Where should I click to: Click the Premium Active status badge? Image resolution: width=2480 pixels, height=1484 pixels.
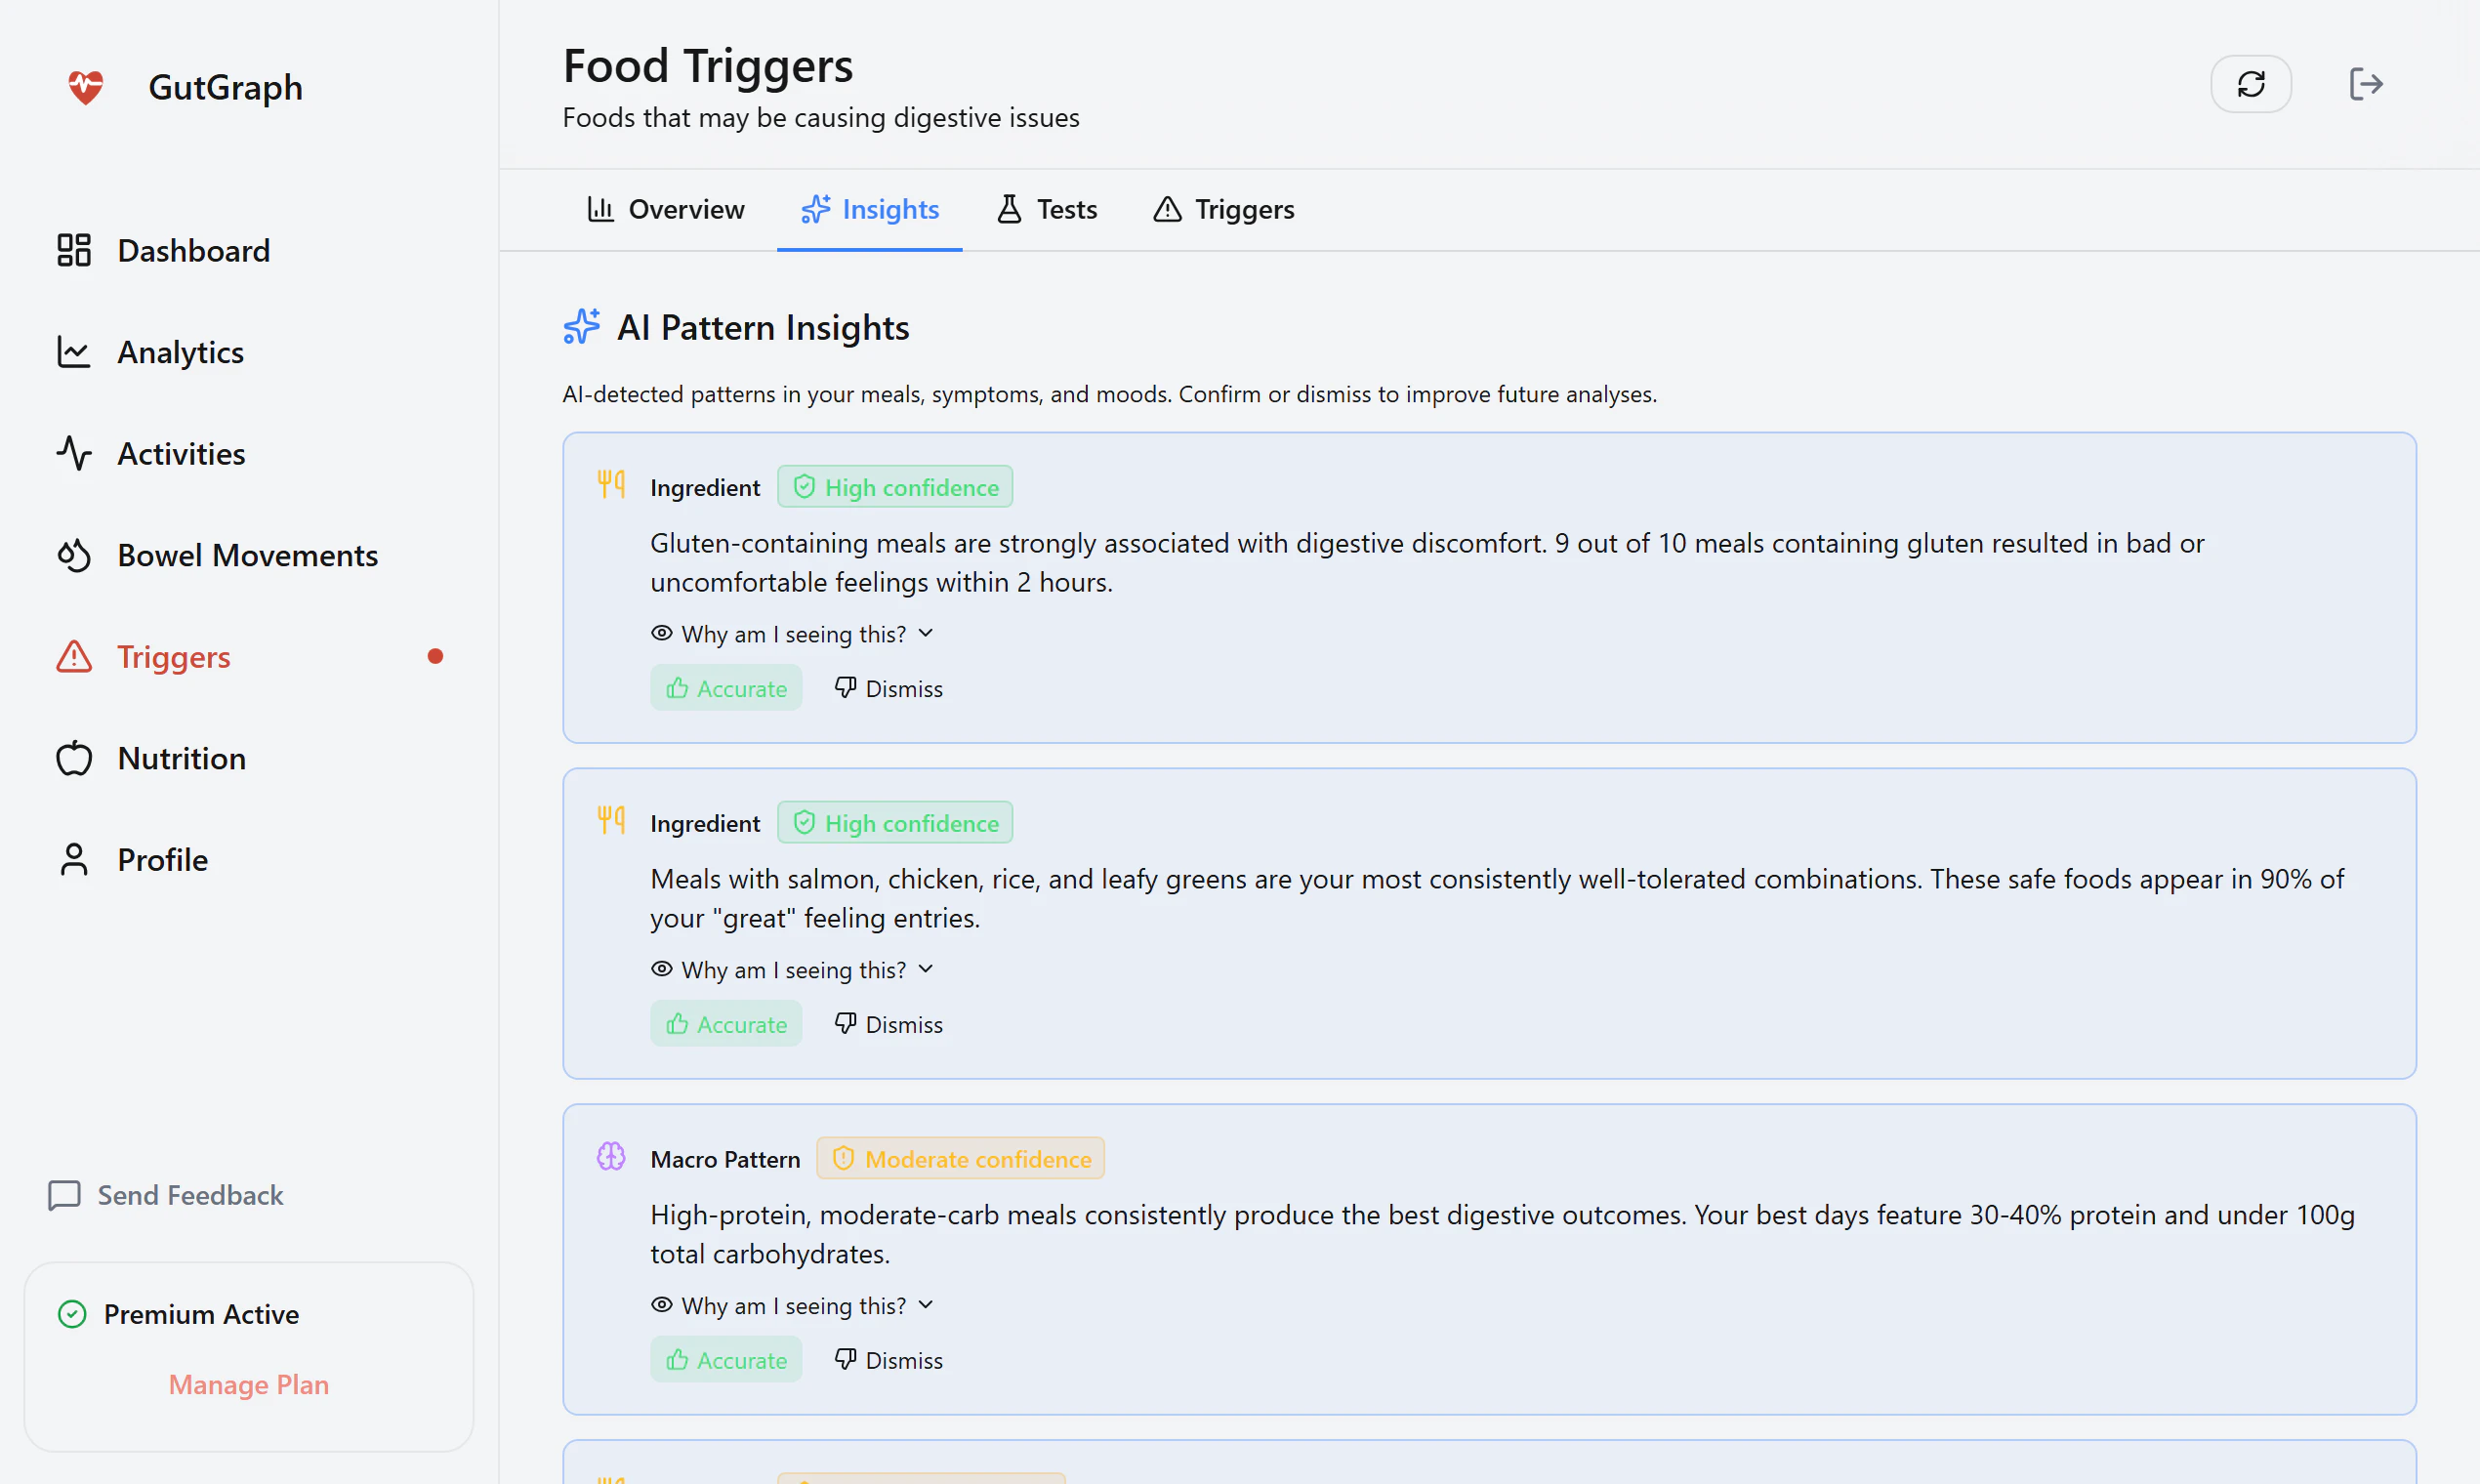pyautogui.click(x=201, y=1314)
